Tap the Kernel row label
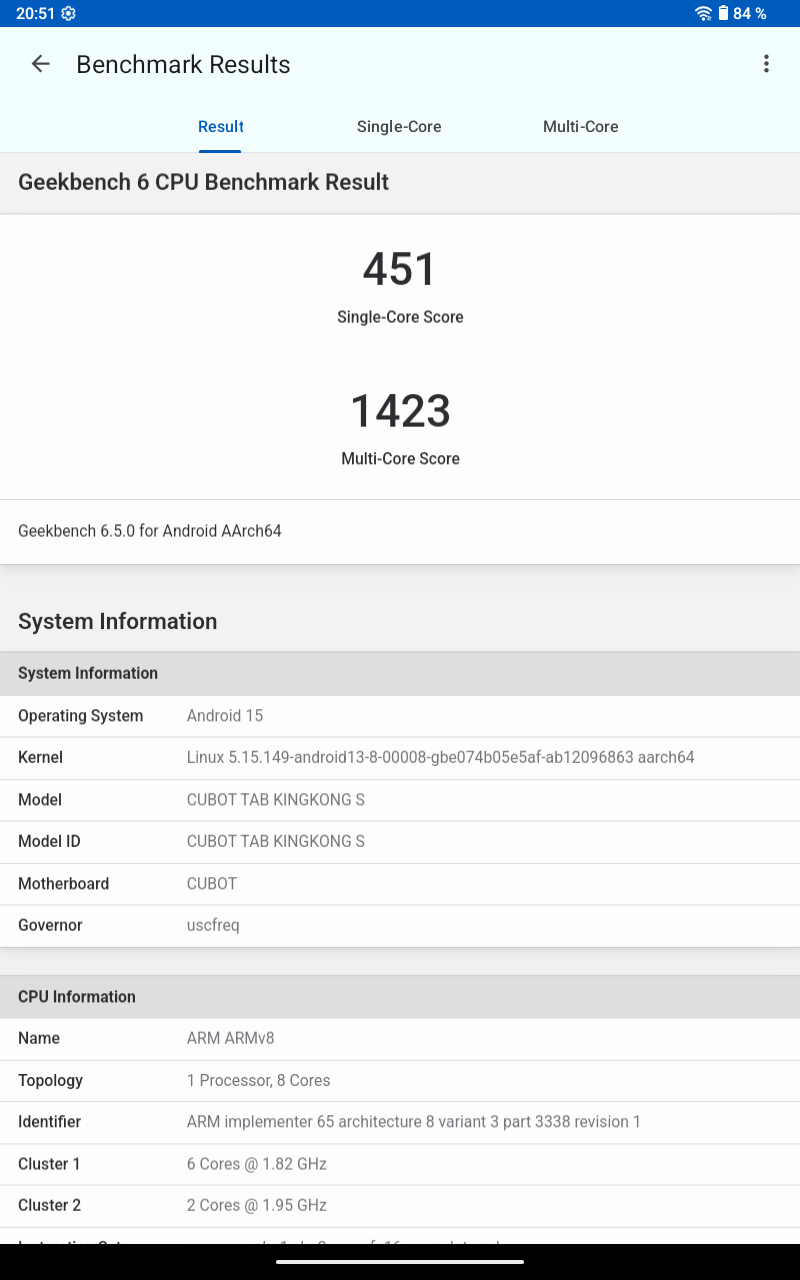Image resolution: width=800 pixels, height=1280 pixels. 40,758
